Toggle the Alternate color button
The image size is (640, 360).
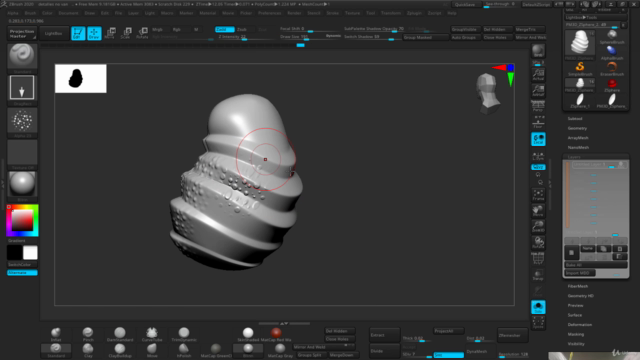(22, 273)
